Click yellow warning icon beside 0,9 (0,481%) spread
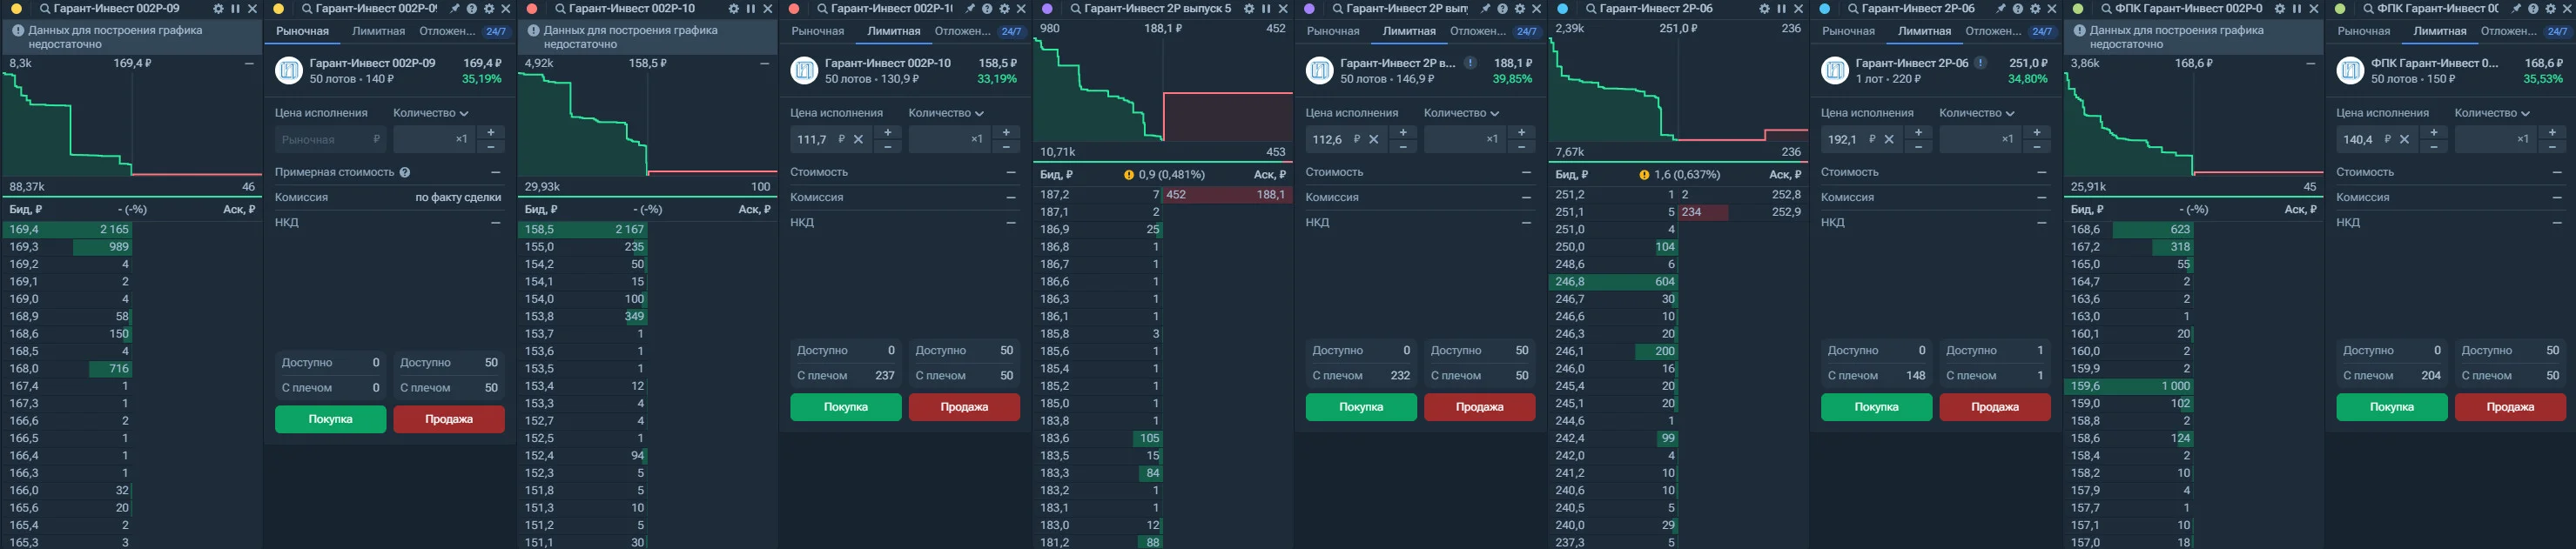The image size is (2576, 549). tap(1129, 175)
